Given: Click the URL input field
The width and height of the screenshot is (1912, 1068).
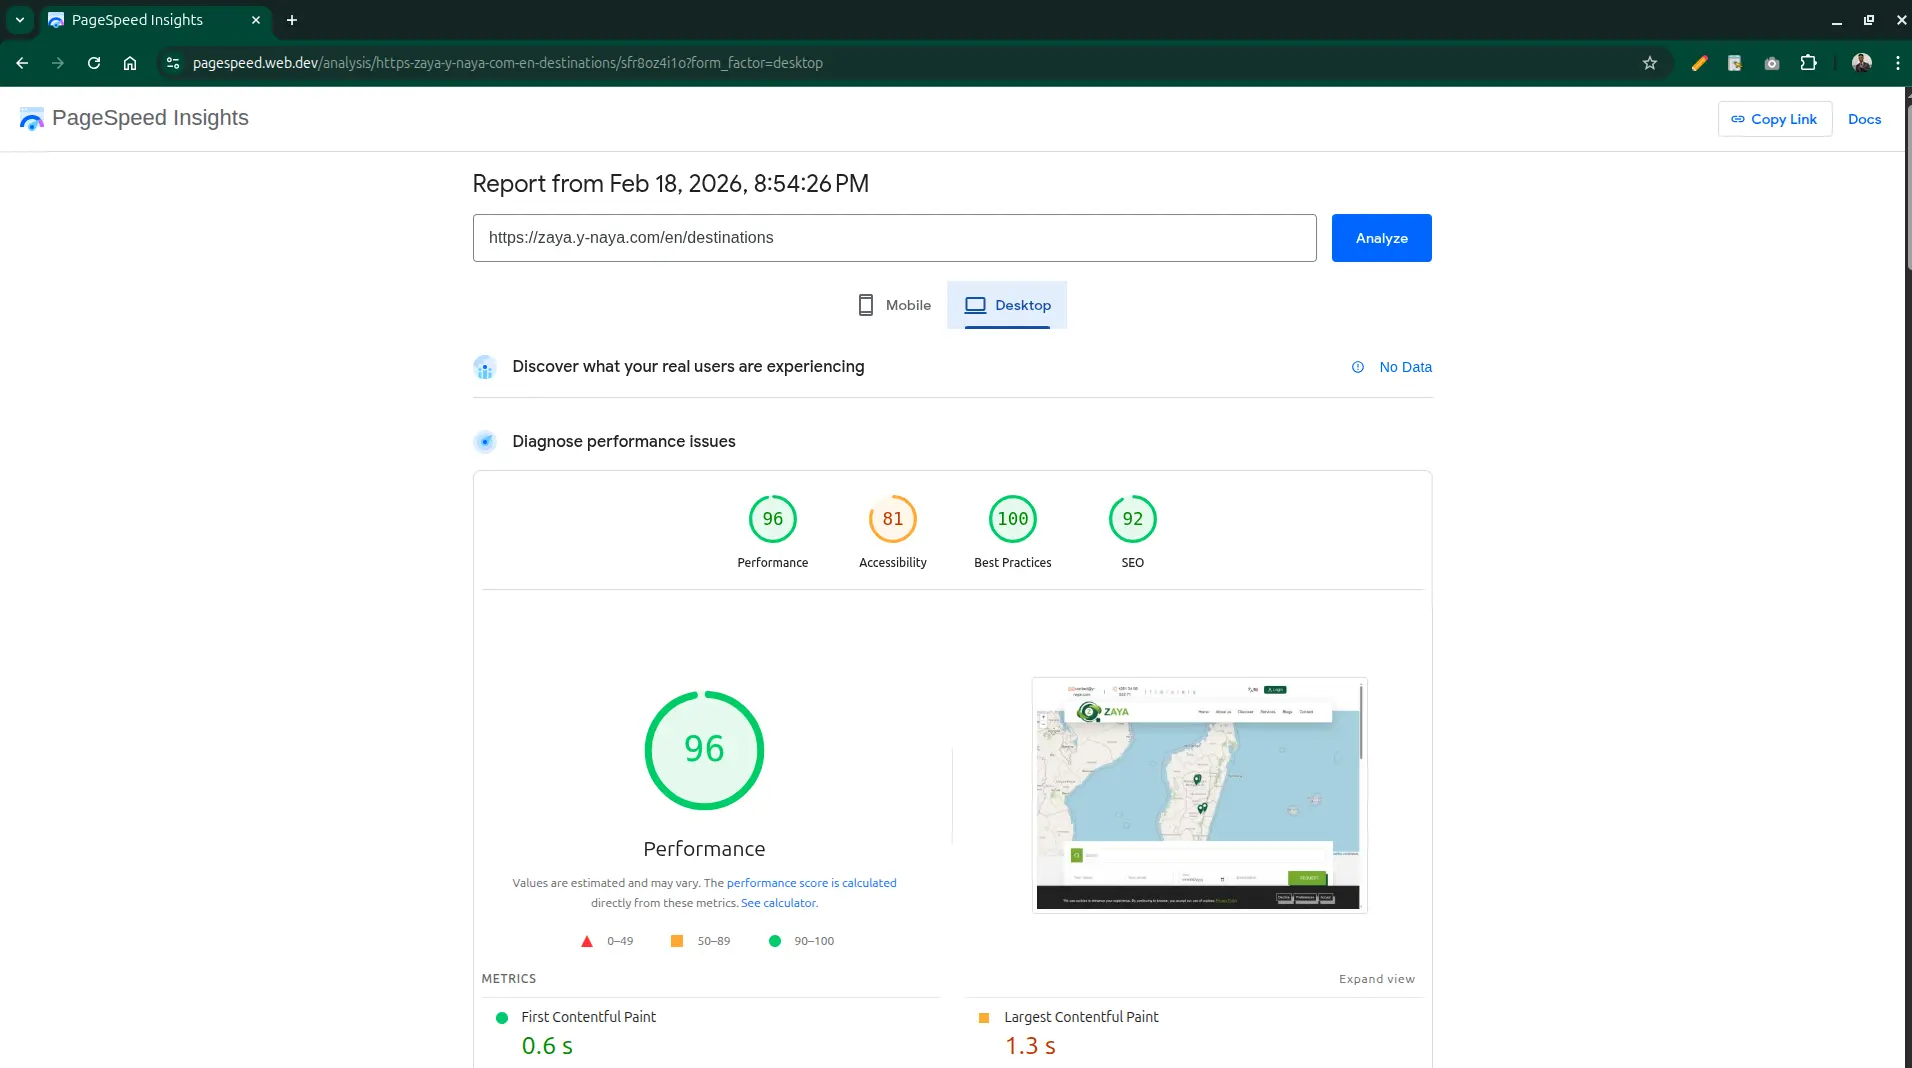Looking at the screenshot, I should point(894,238).
